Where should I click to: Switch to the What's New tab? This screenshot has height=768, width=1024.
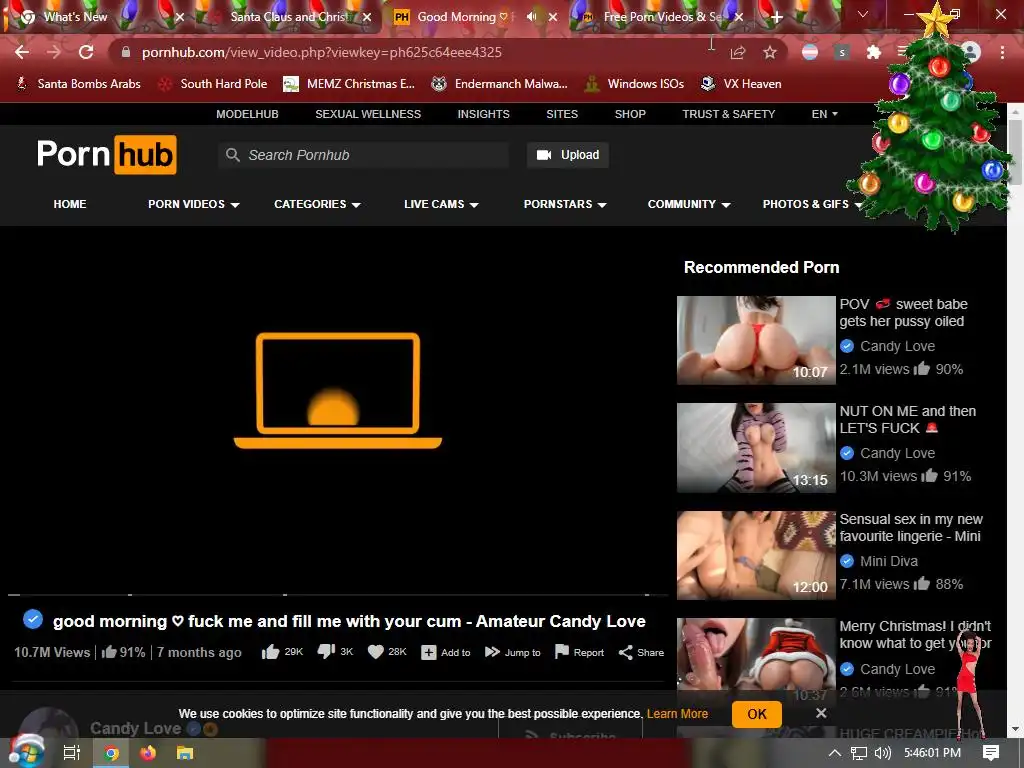click(75, 17)
